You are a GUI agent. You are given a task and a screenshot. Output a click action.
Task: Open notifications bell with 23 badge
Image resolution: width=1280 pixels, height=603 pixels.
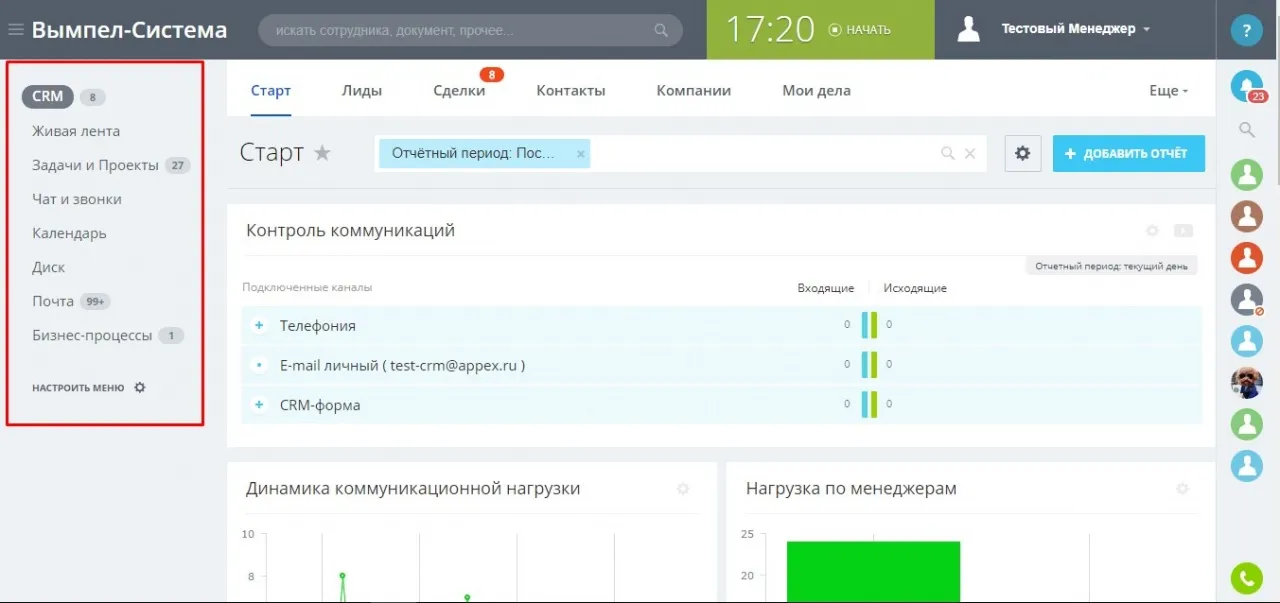(1246, 86)
